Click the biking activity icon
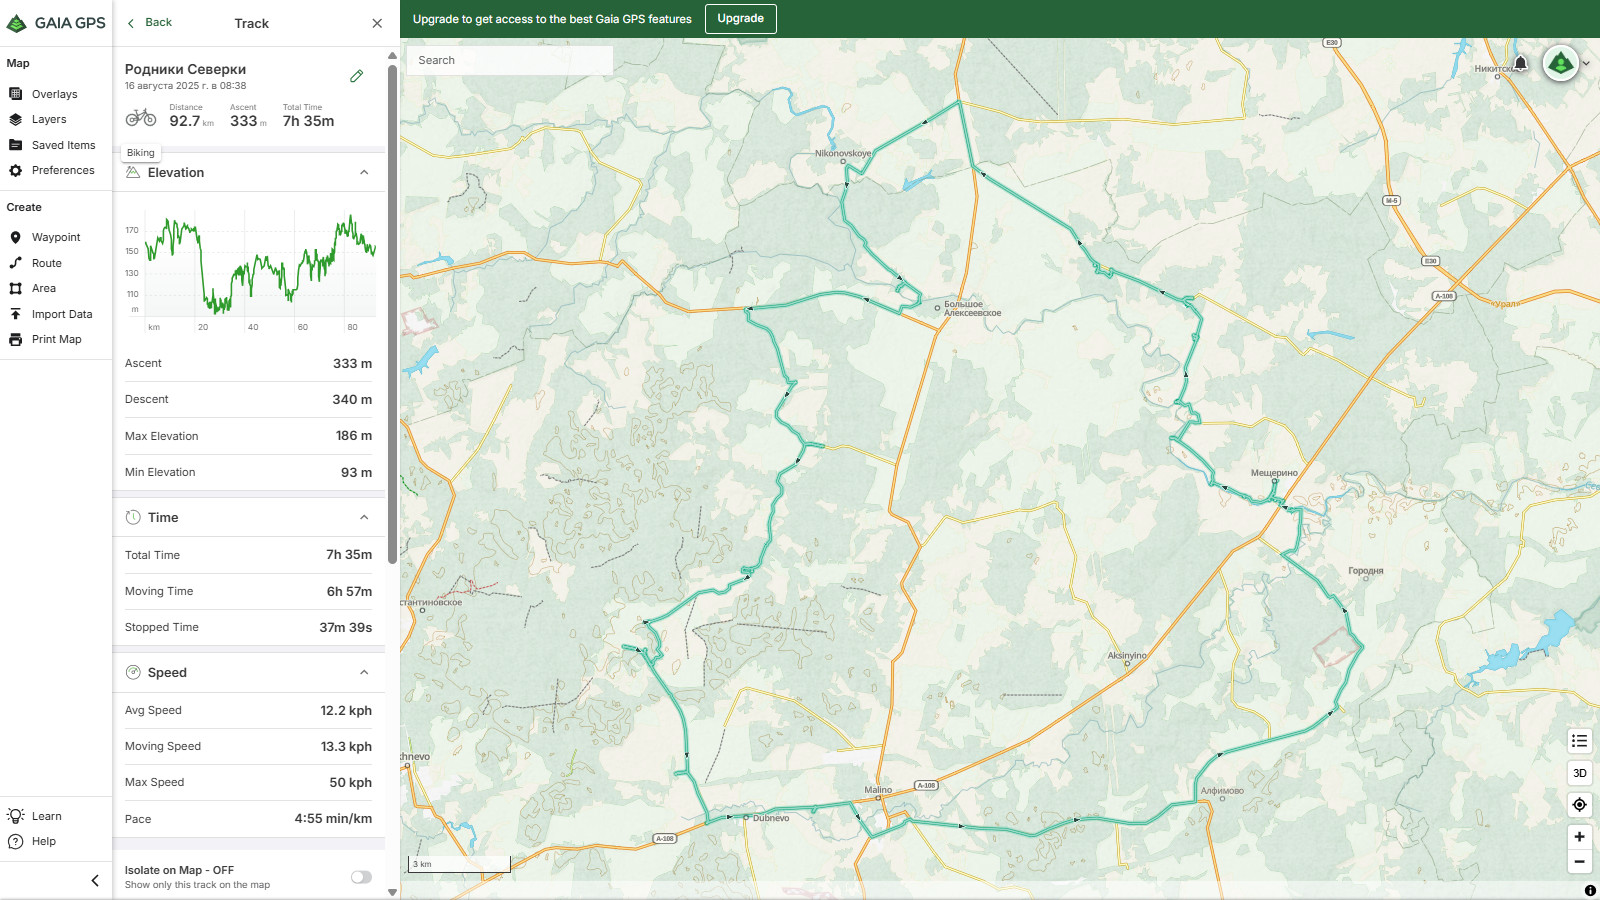 [141, 118]
